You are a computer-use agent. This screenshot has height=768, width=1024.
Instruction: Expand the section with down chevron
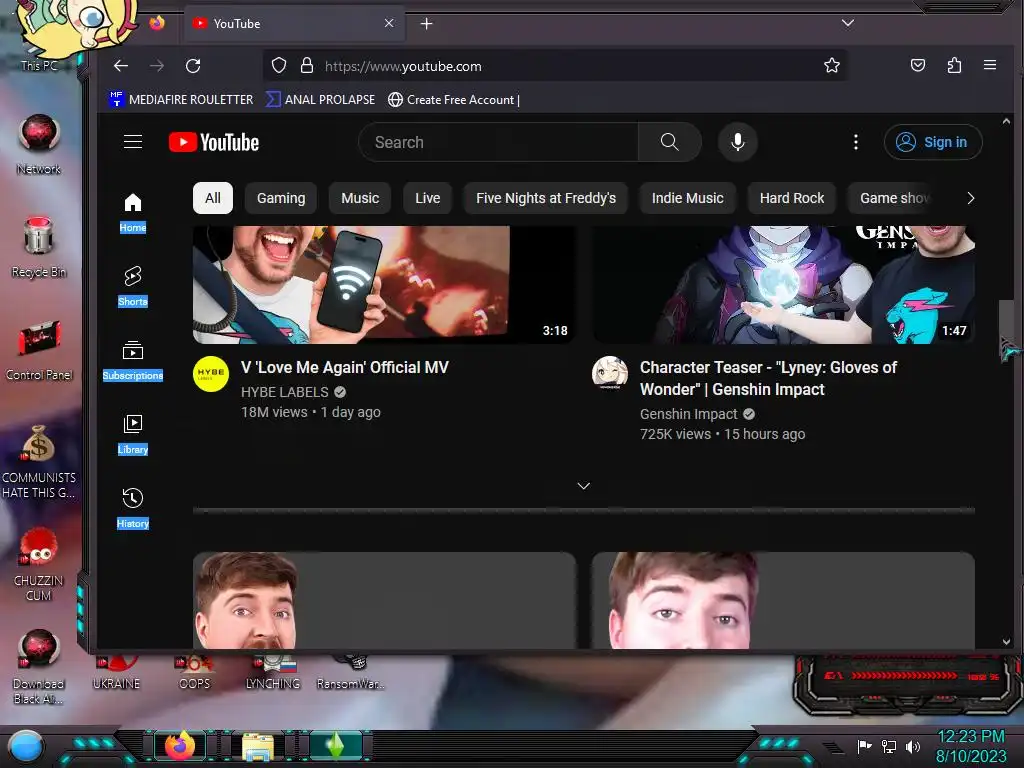pos(584,486)
